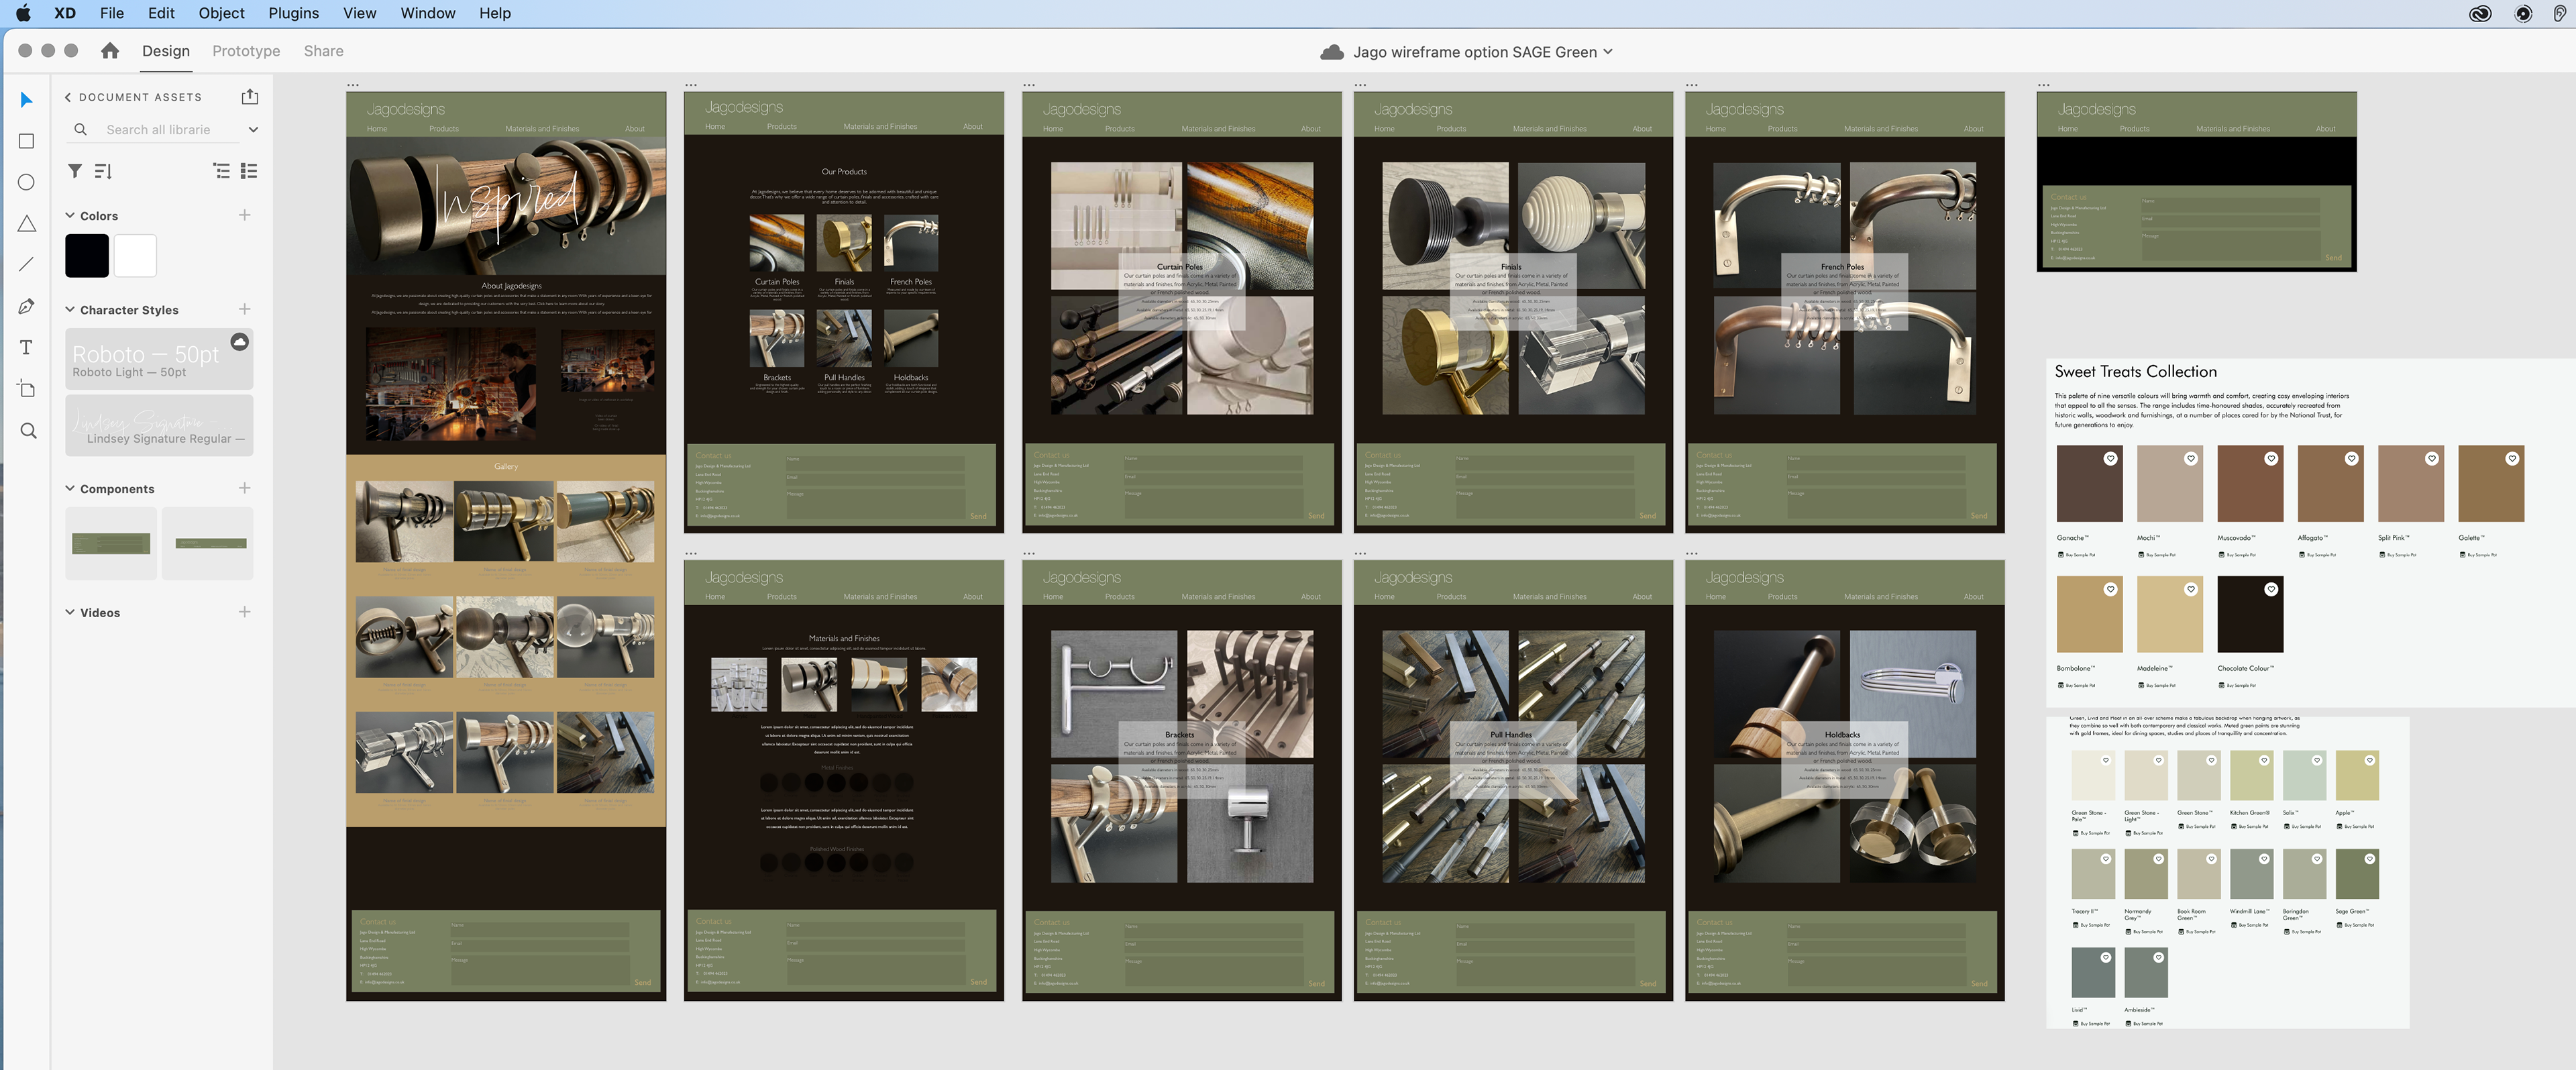This screenshot has width=2576, height=1070.
Task: Click the sort order icon in assets
Action: click(103, 171)
